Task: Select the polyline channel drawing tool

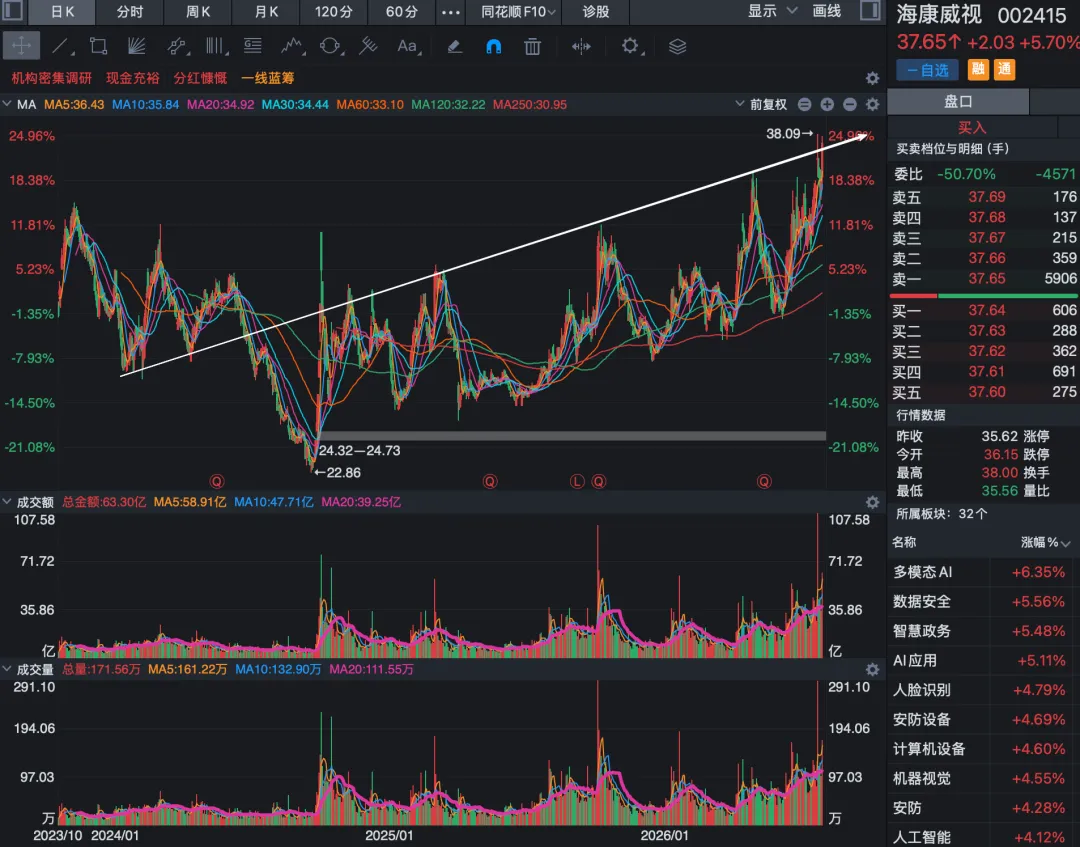Action: pyautogui.click(x=176, y=46)
